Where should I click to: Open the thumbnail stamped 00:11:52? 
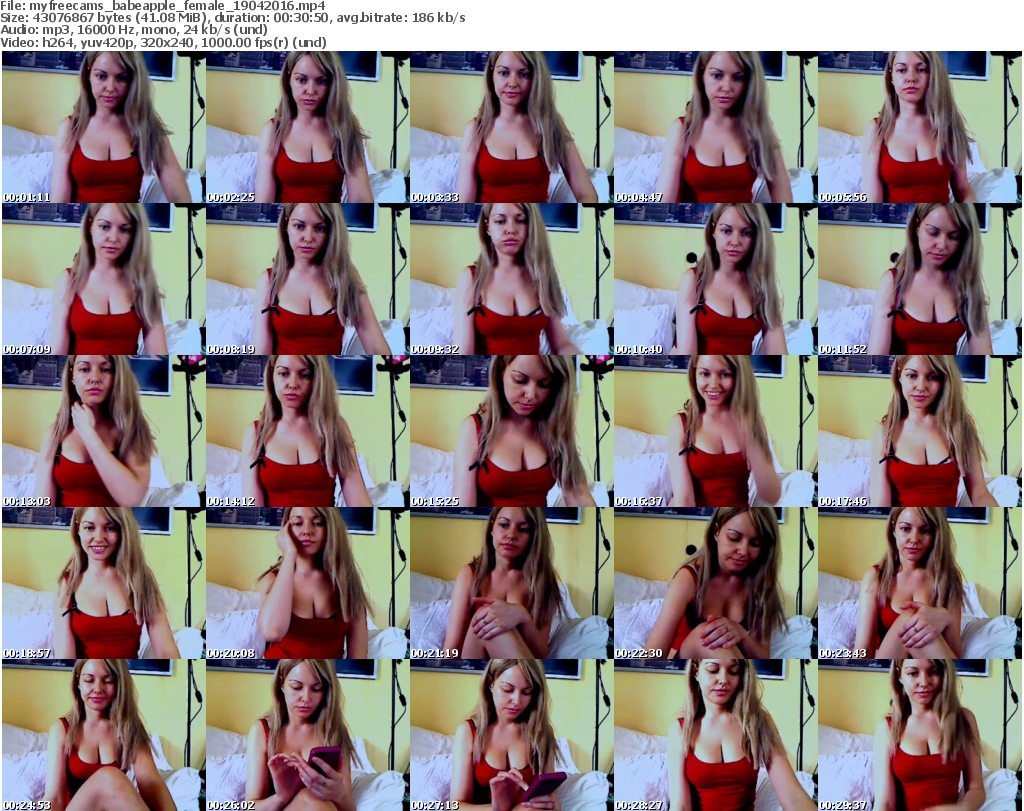[920, 279]
